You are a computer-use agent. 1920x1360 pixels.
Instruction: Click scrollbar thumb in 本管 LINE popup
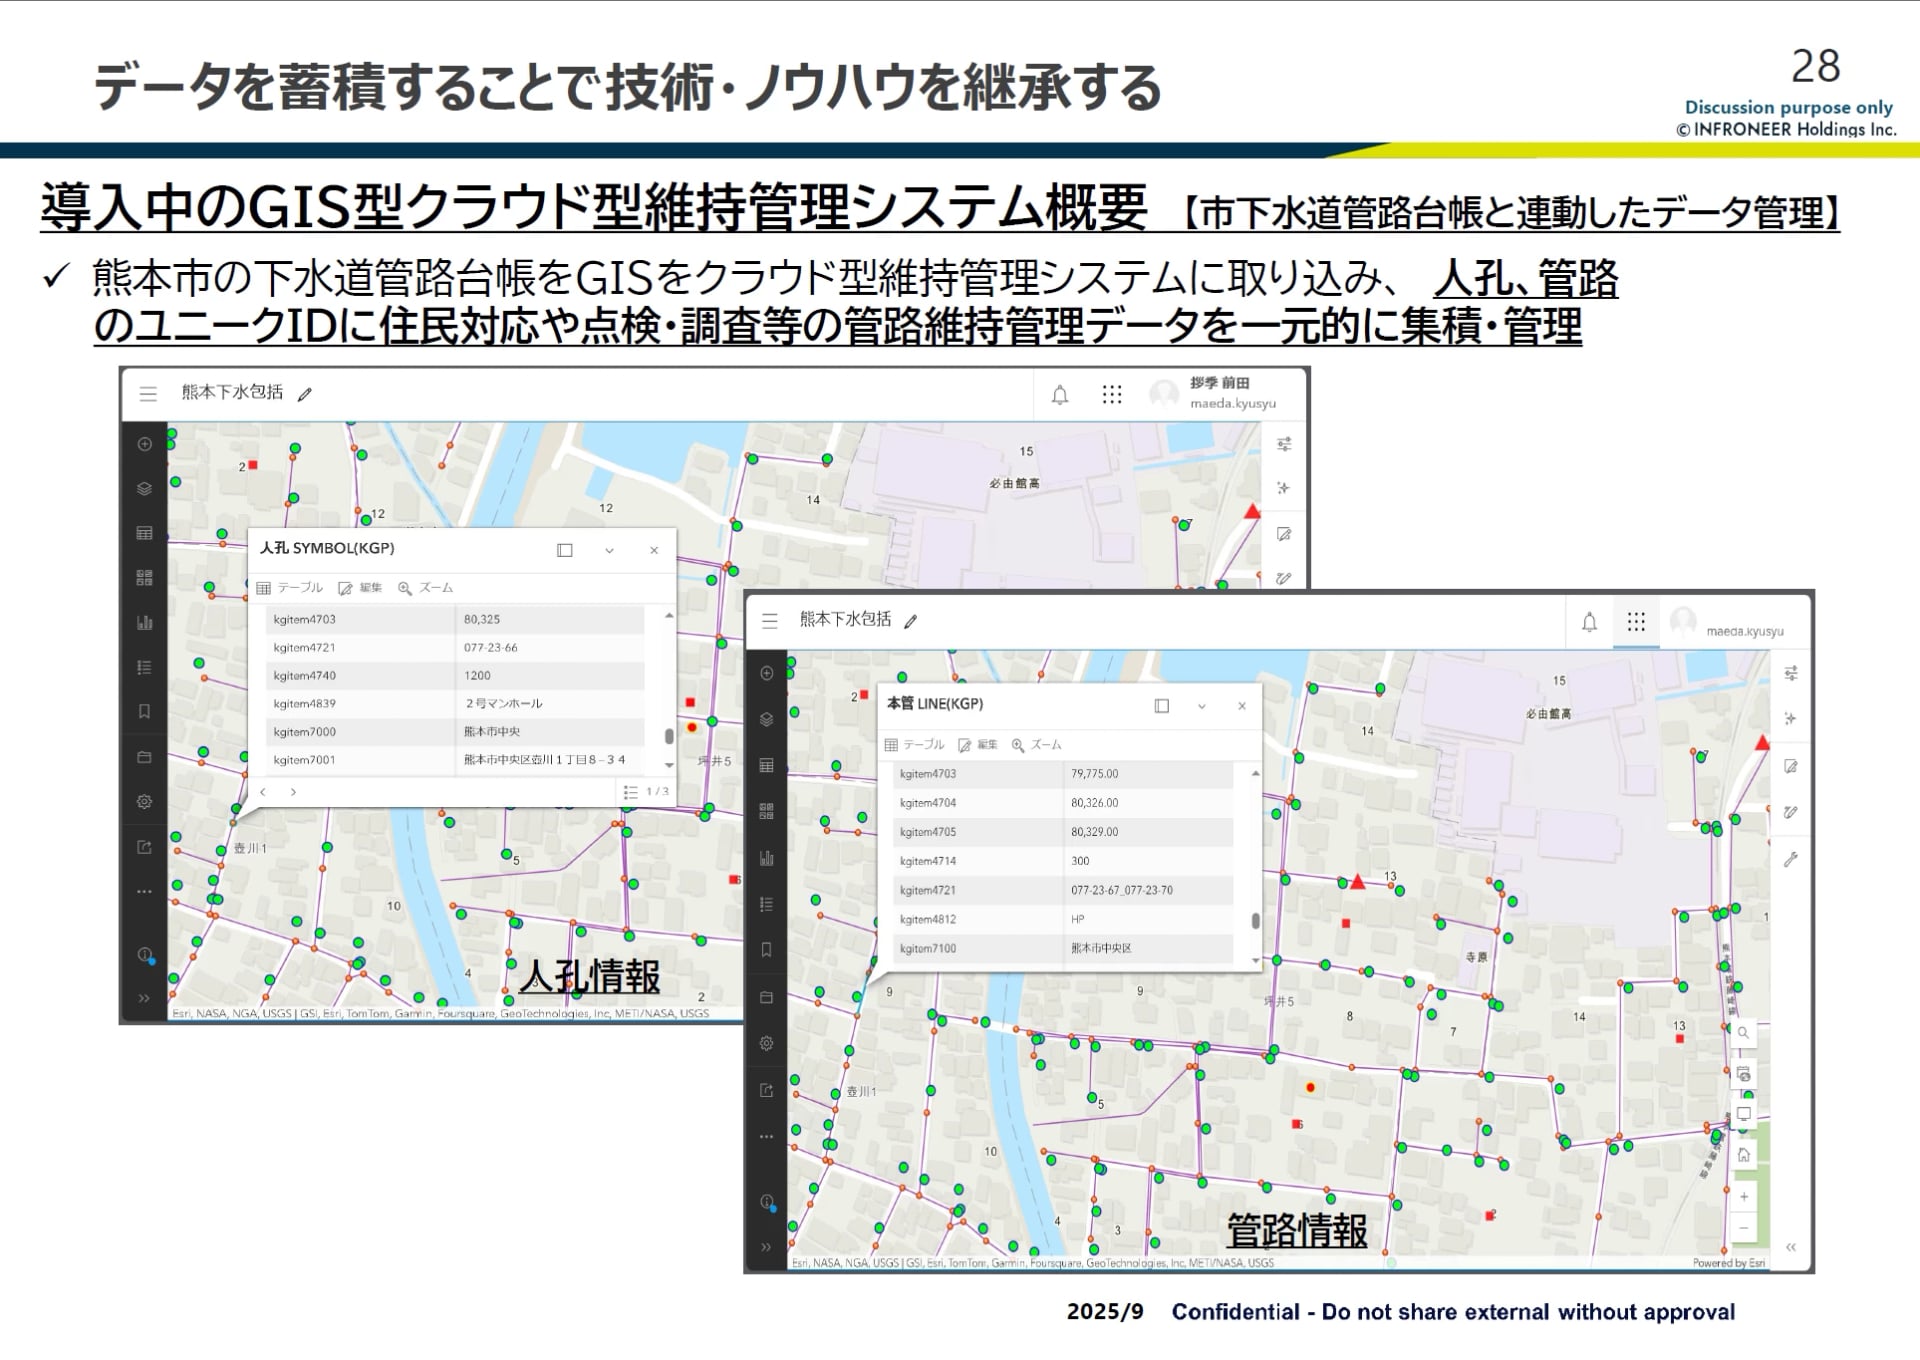click(1255, 921)
